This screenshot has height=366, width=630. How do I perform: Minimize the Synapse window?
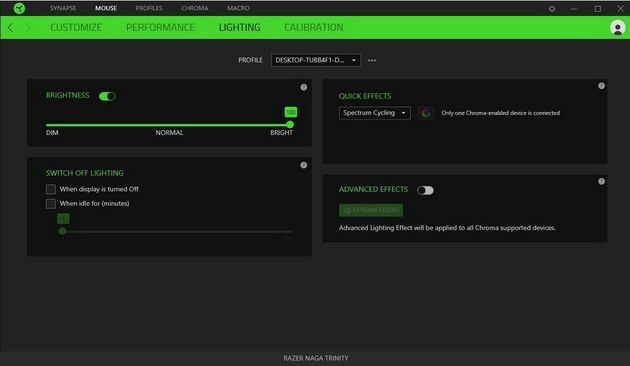[574, 8]
